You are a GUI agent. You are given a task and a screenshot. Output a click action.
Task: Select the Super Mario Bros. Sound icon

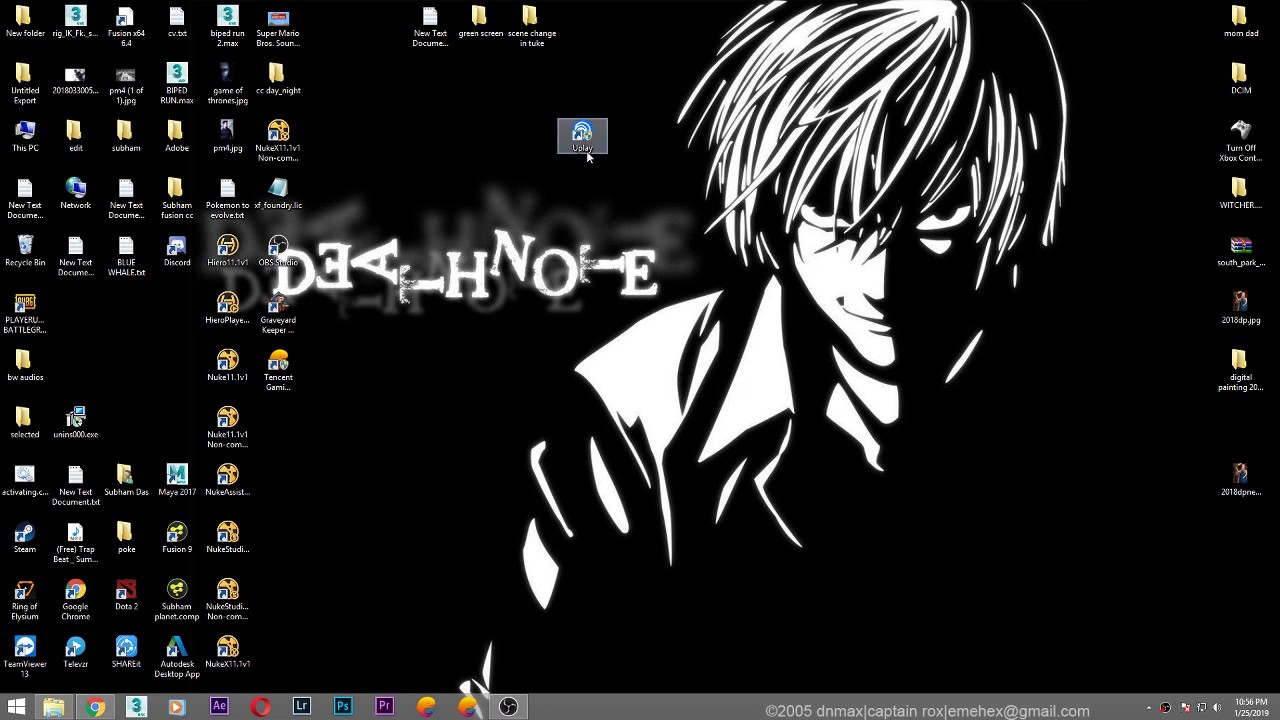[x=278, y=26]
